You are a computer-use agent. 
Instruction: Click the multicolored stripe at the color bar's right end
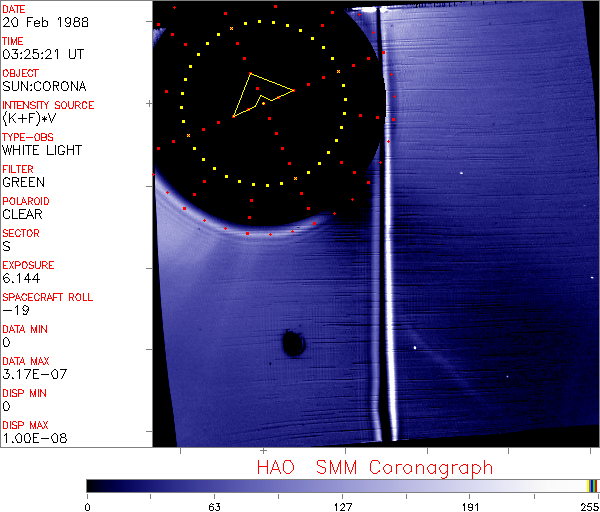[593, 485]
